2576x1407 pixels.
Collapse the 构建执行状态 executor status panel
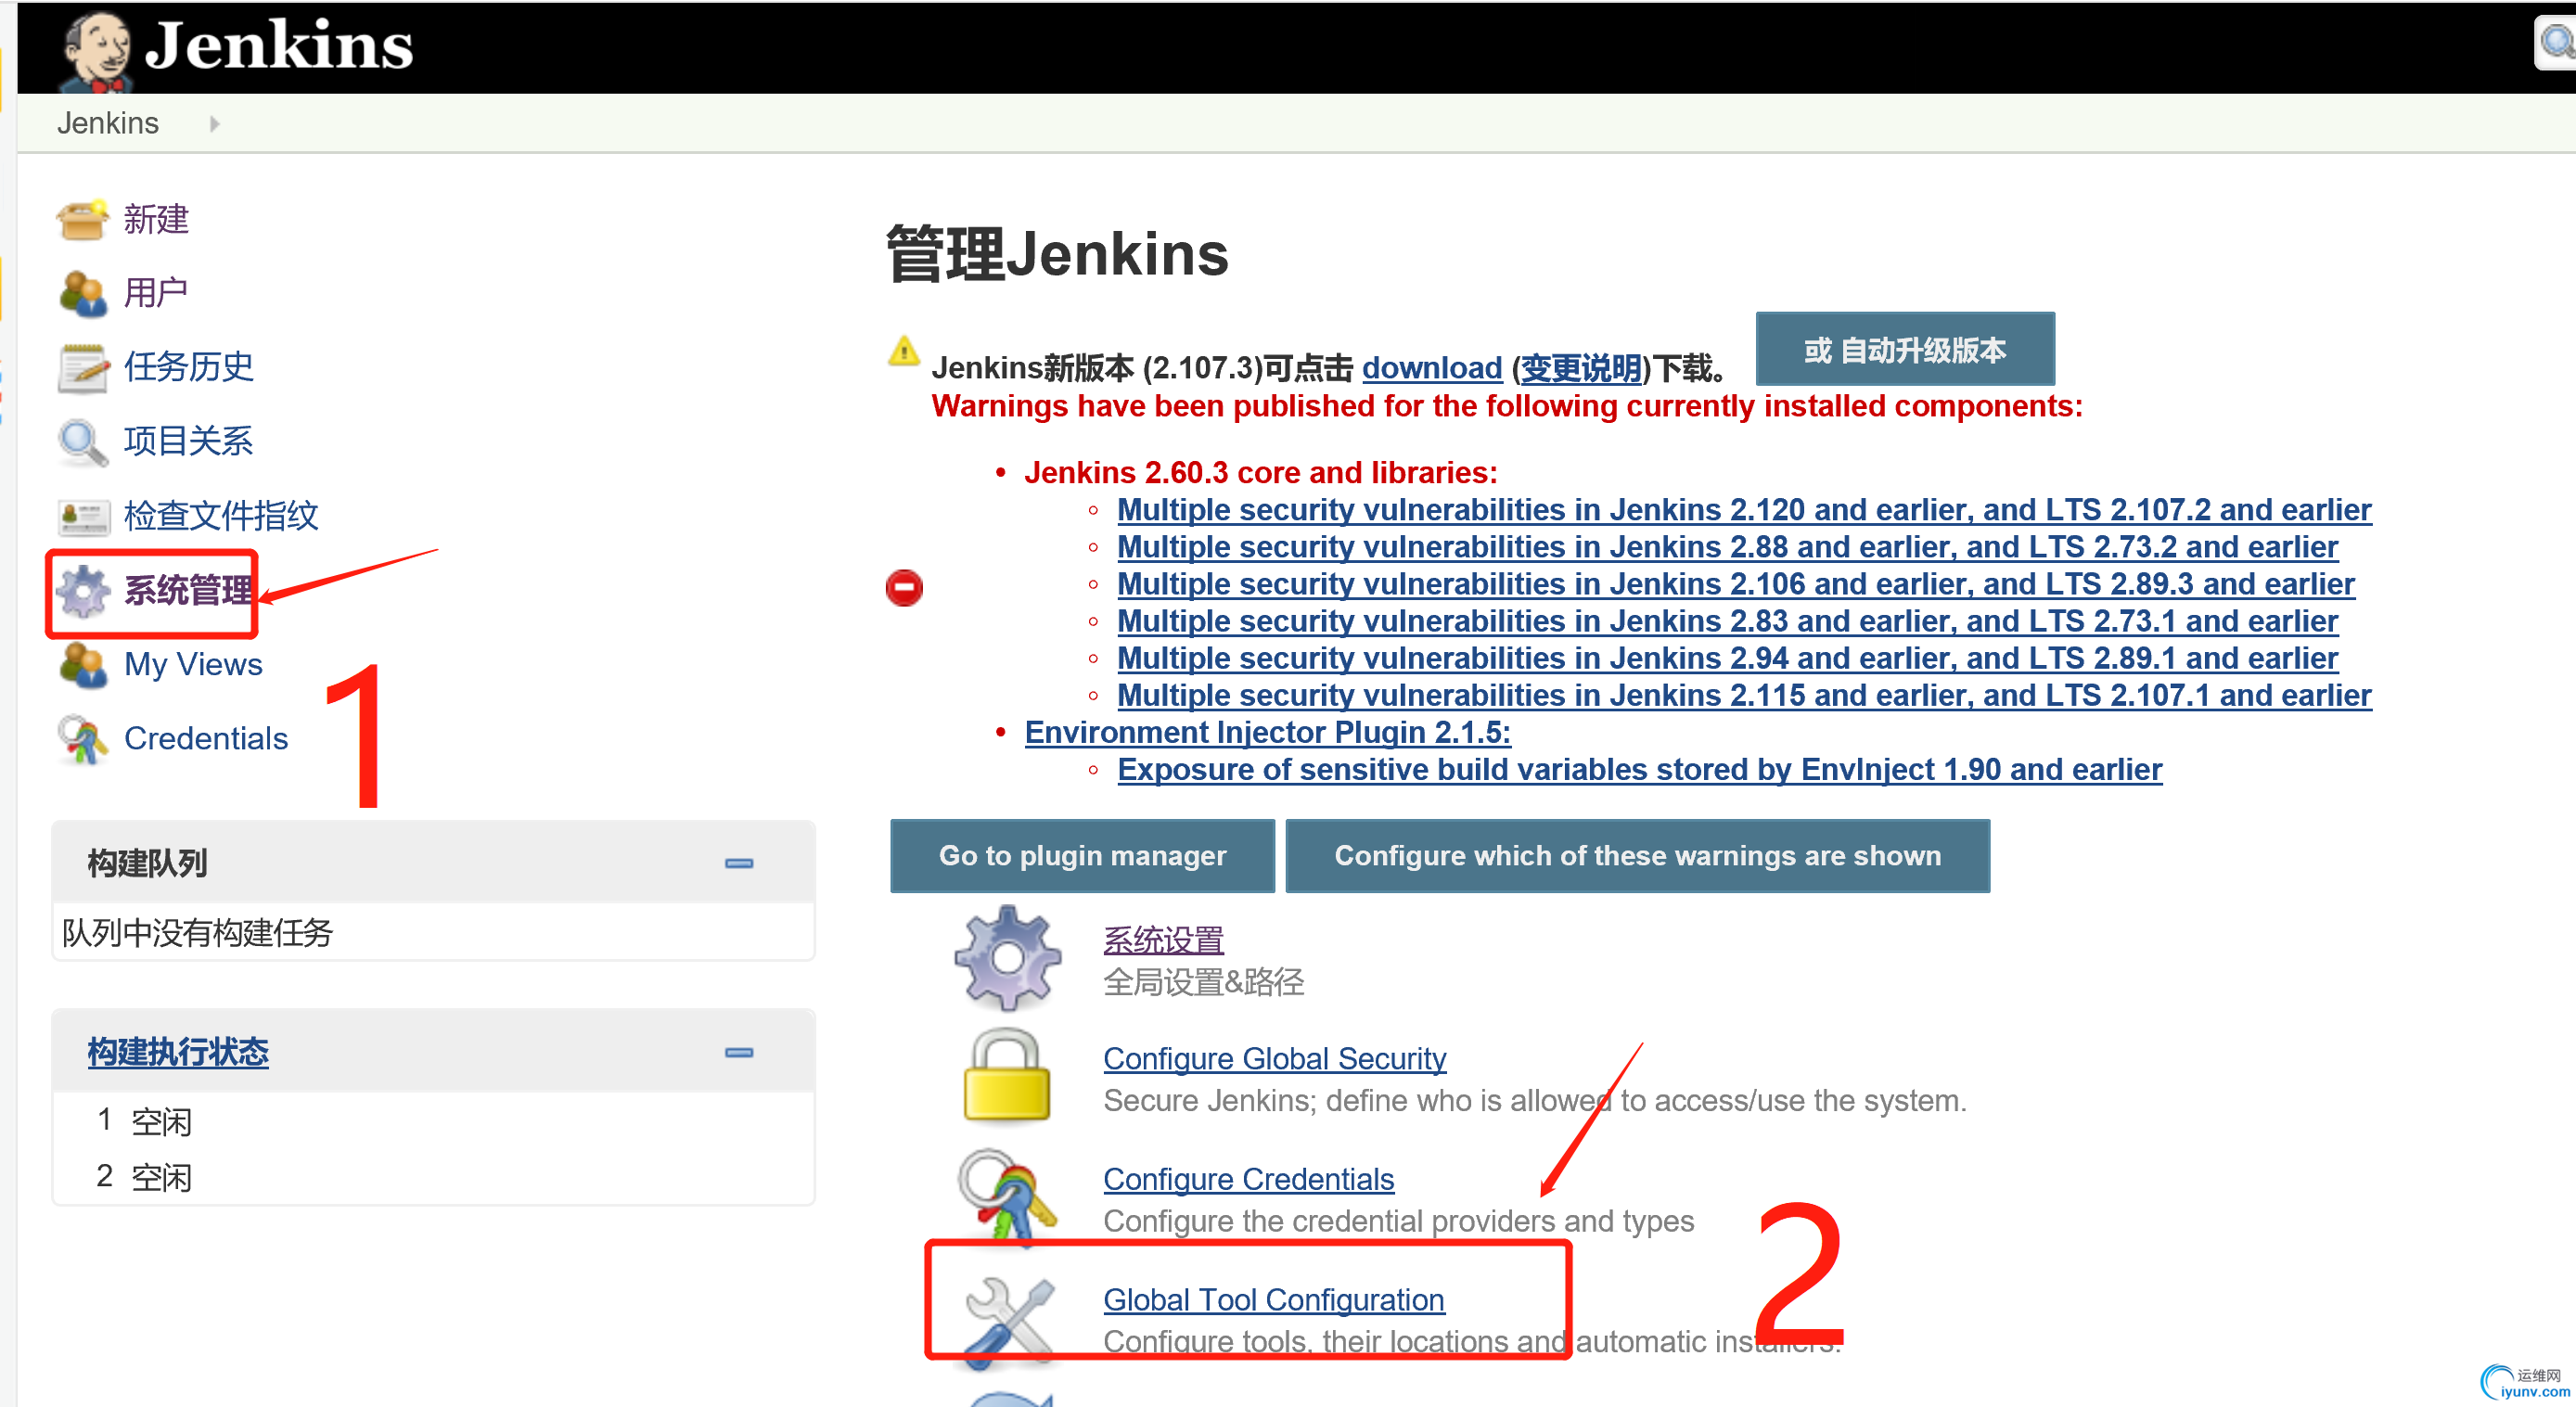click(x=738, y=1052)
